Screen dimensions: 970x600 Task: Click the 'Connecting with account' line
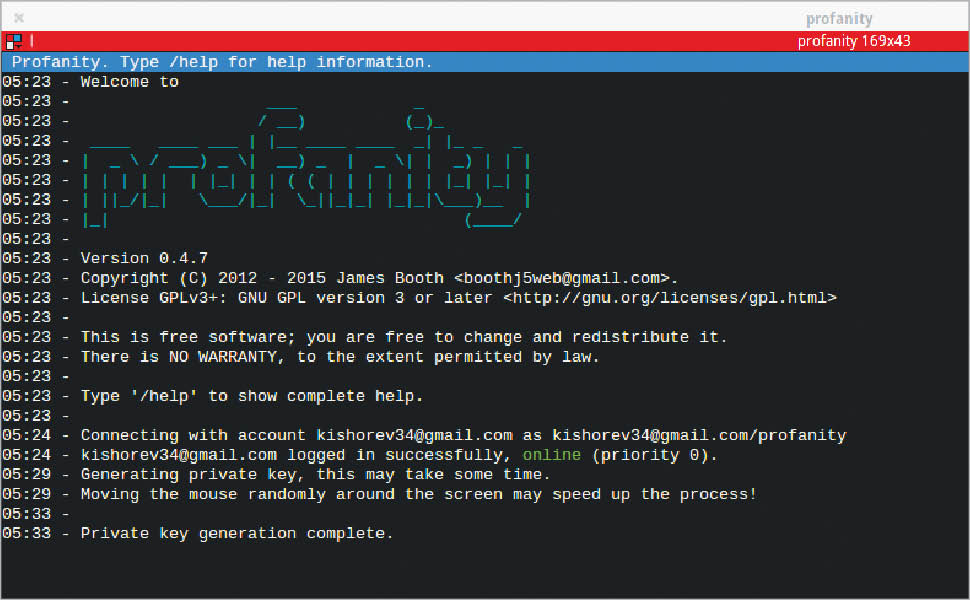[x=463, y=435]
